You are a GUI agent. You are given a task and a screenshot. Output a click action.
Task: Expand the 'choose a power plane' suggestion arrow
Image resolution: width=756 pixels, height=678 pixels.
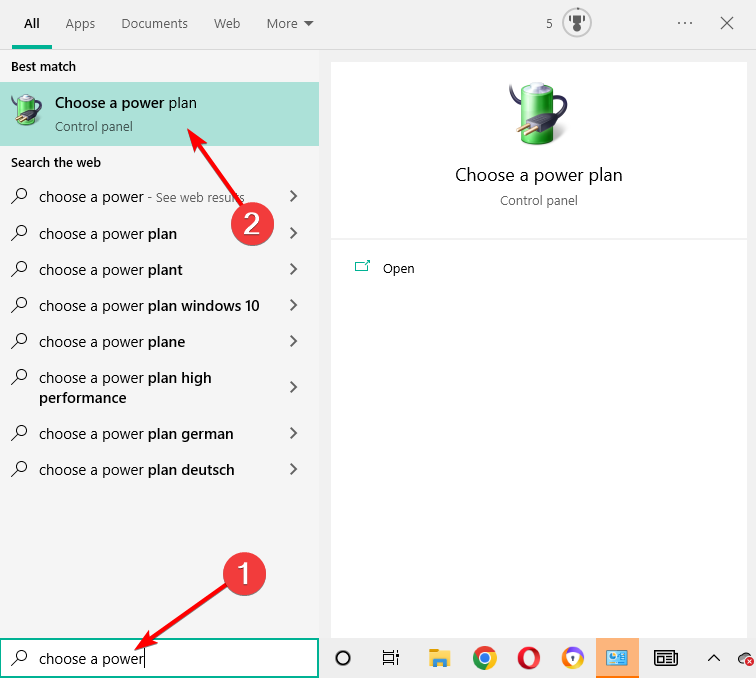click(293, 341)
